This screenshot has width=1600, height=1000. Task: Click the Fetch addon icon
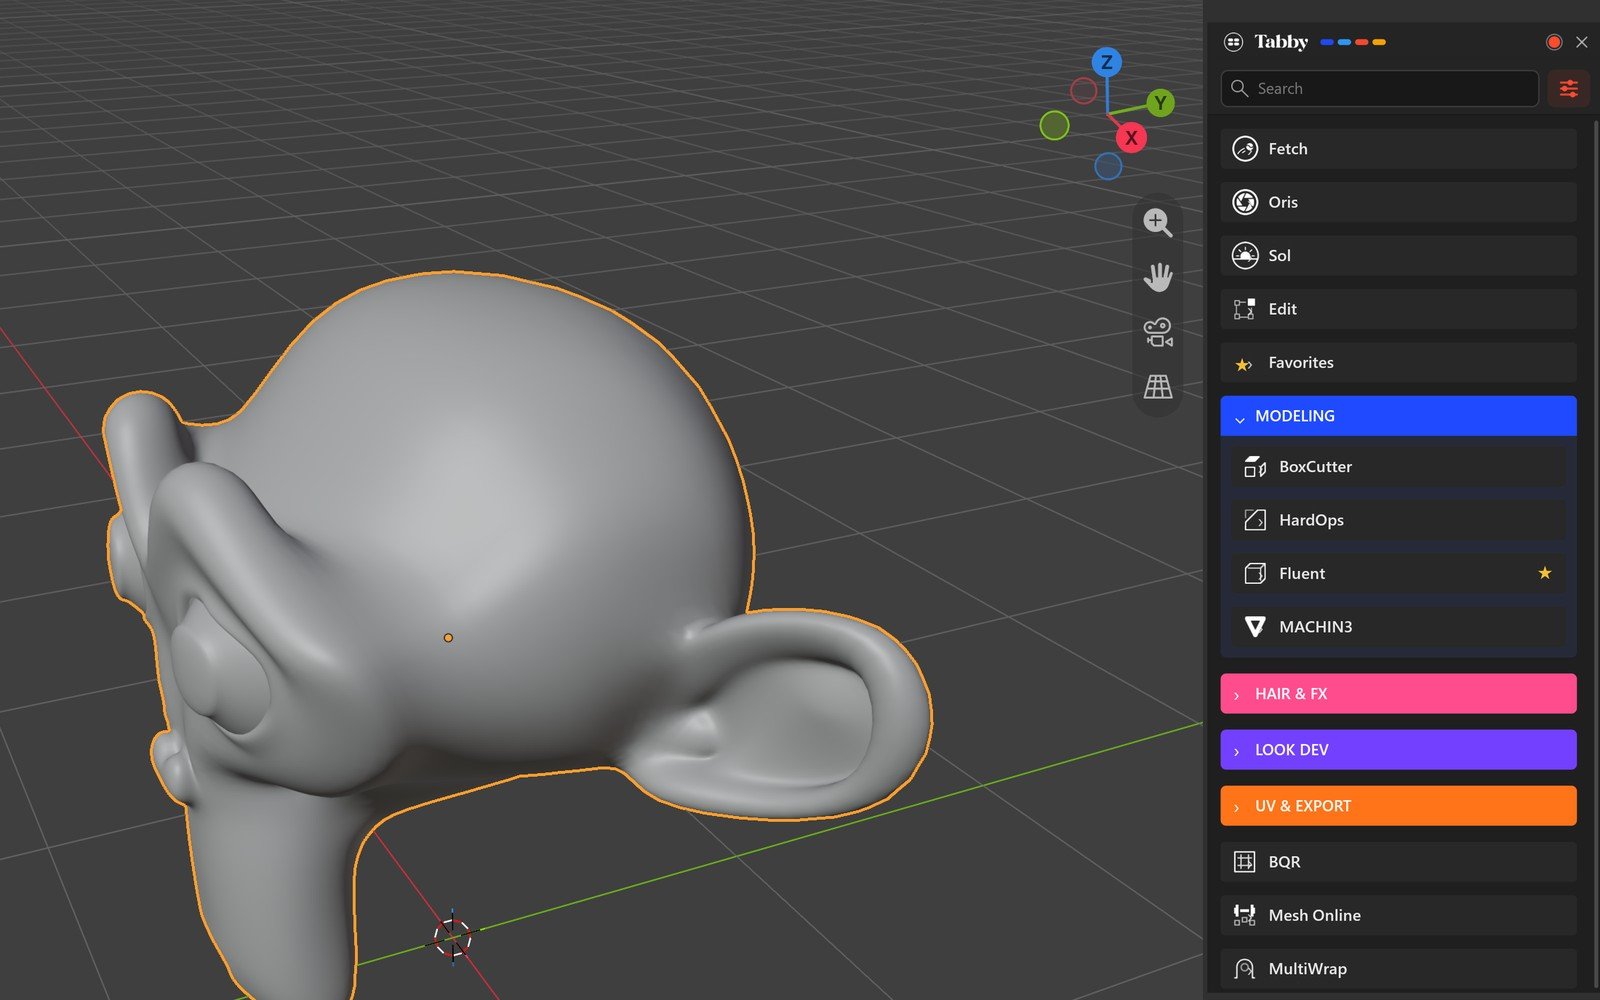(x=1245, y=149)
